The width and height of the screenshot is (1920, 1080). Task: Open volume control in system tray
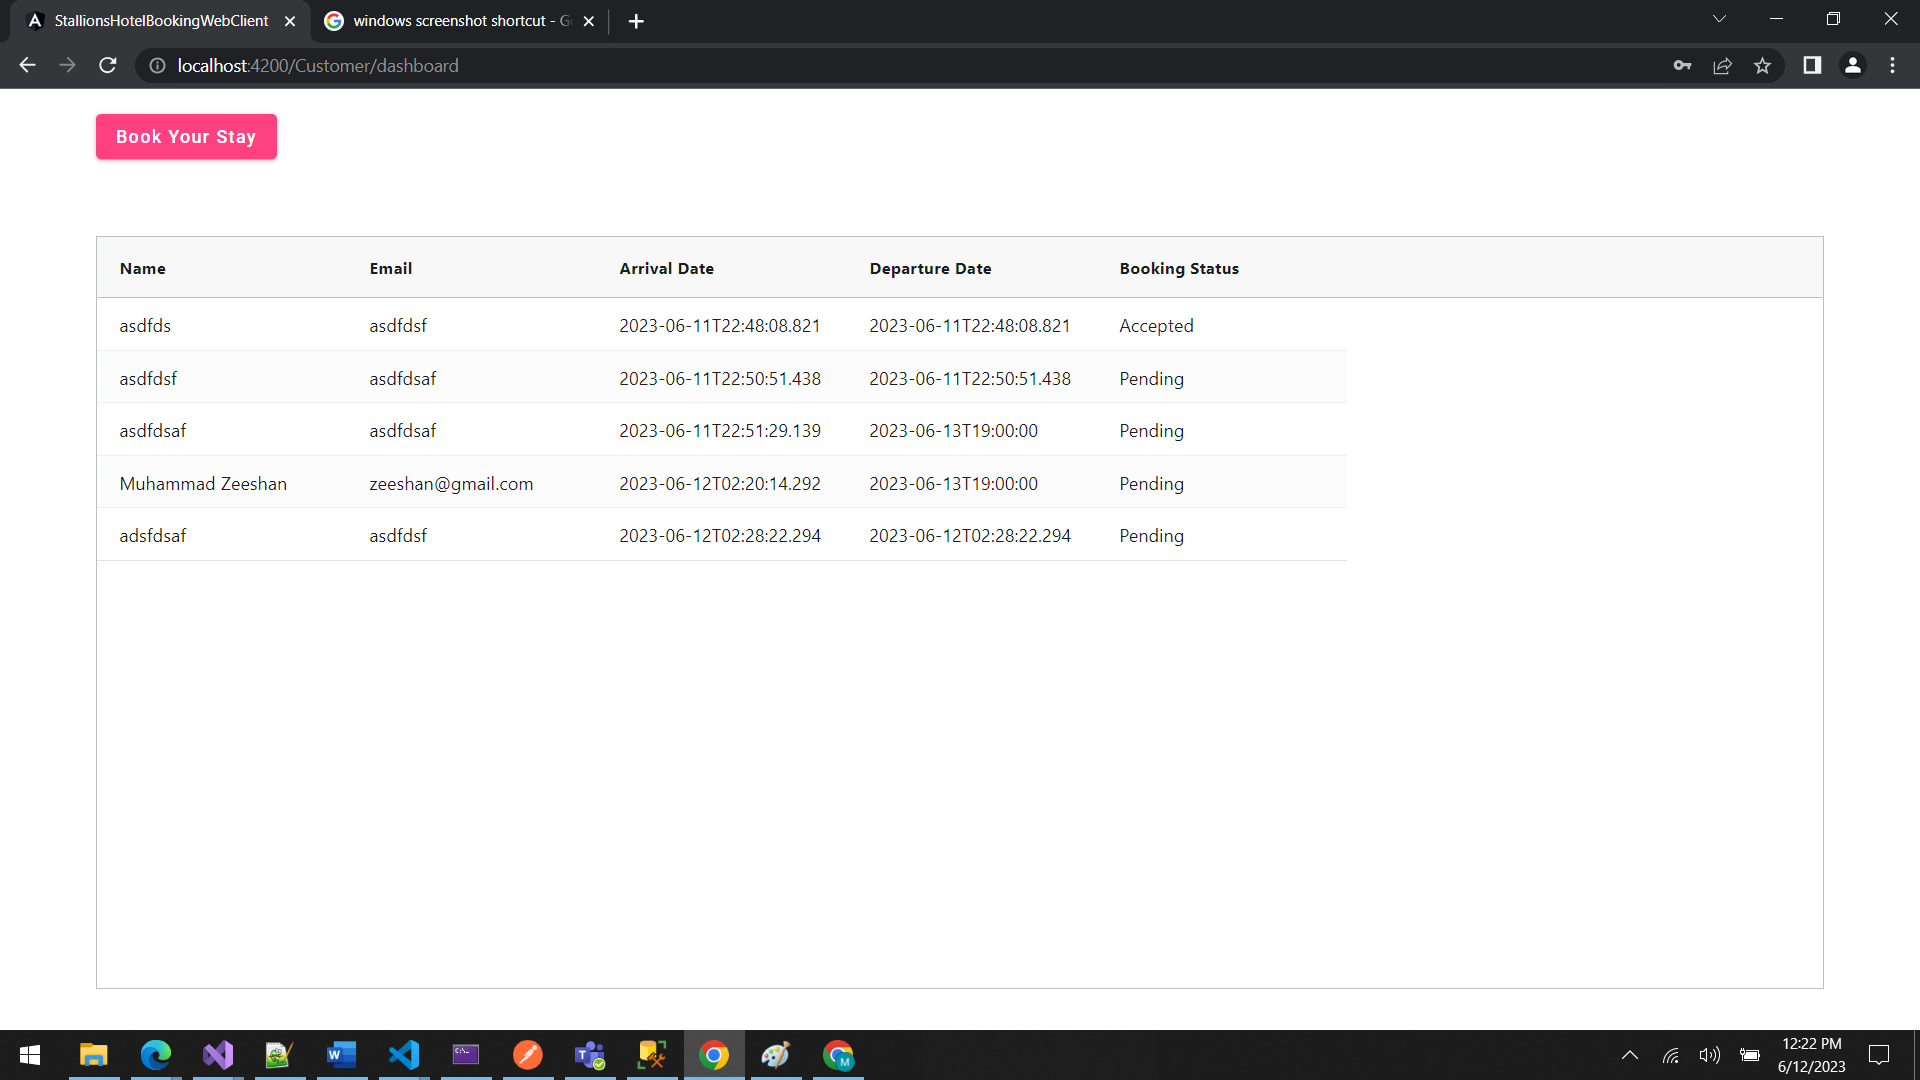1710,1055
